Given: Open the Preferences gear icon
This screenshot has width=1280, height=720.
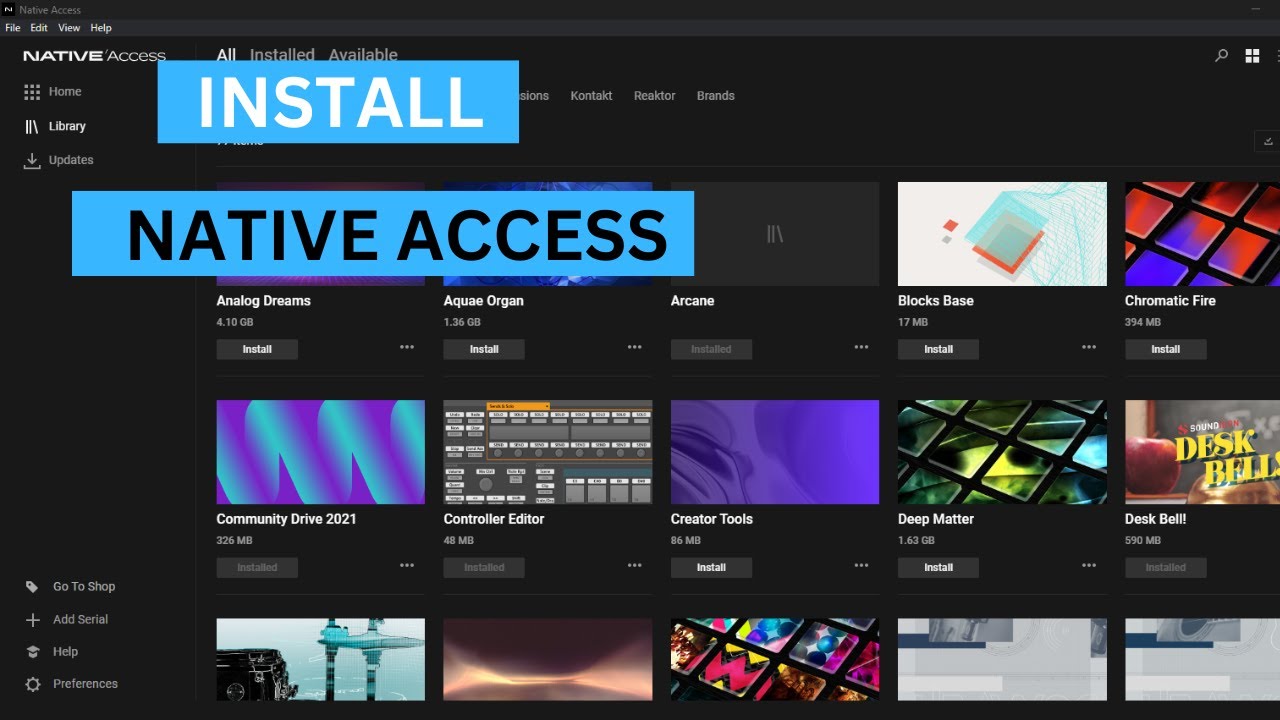Looking at the screenshot, I should tap(32, 684).
